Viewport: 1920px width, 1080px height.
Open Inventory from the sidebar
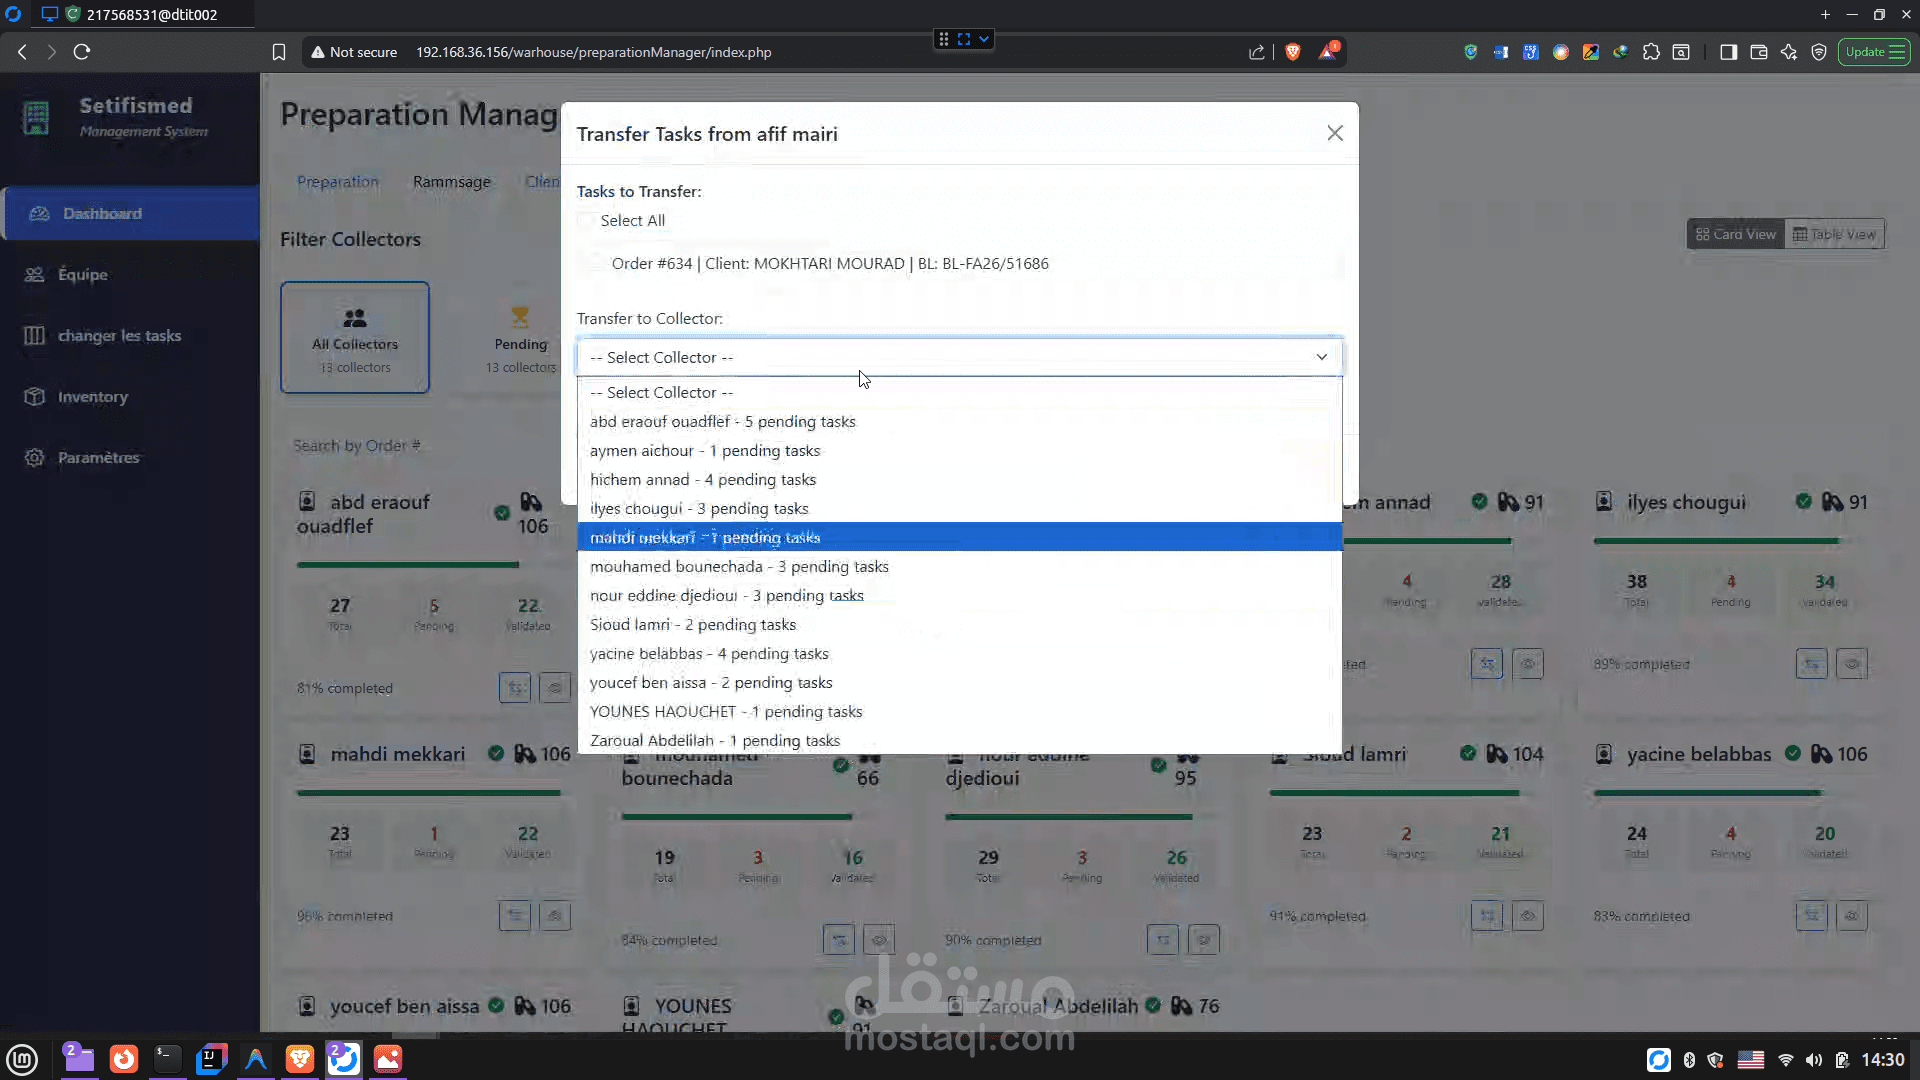pos(92,397)
